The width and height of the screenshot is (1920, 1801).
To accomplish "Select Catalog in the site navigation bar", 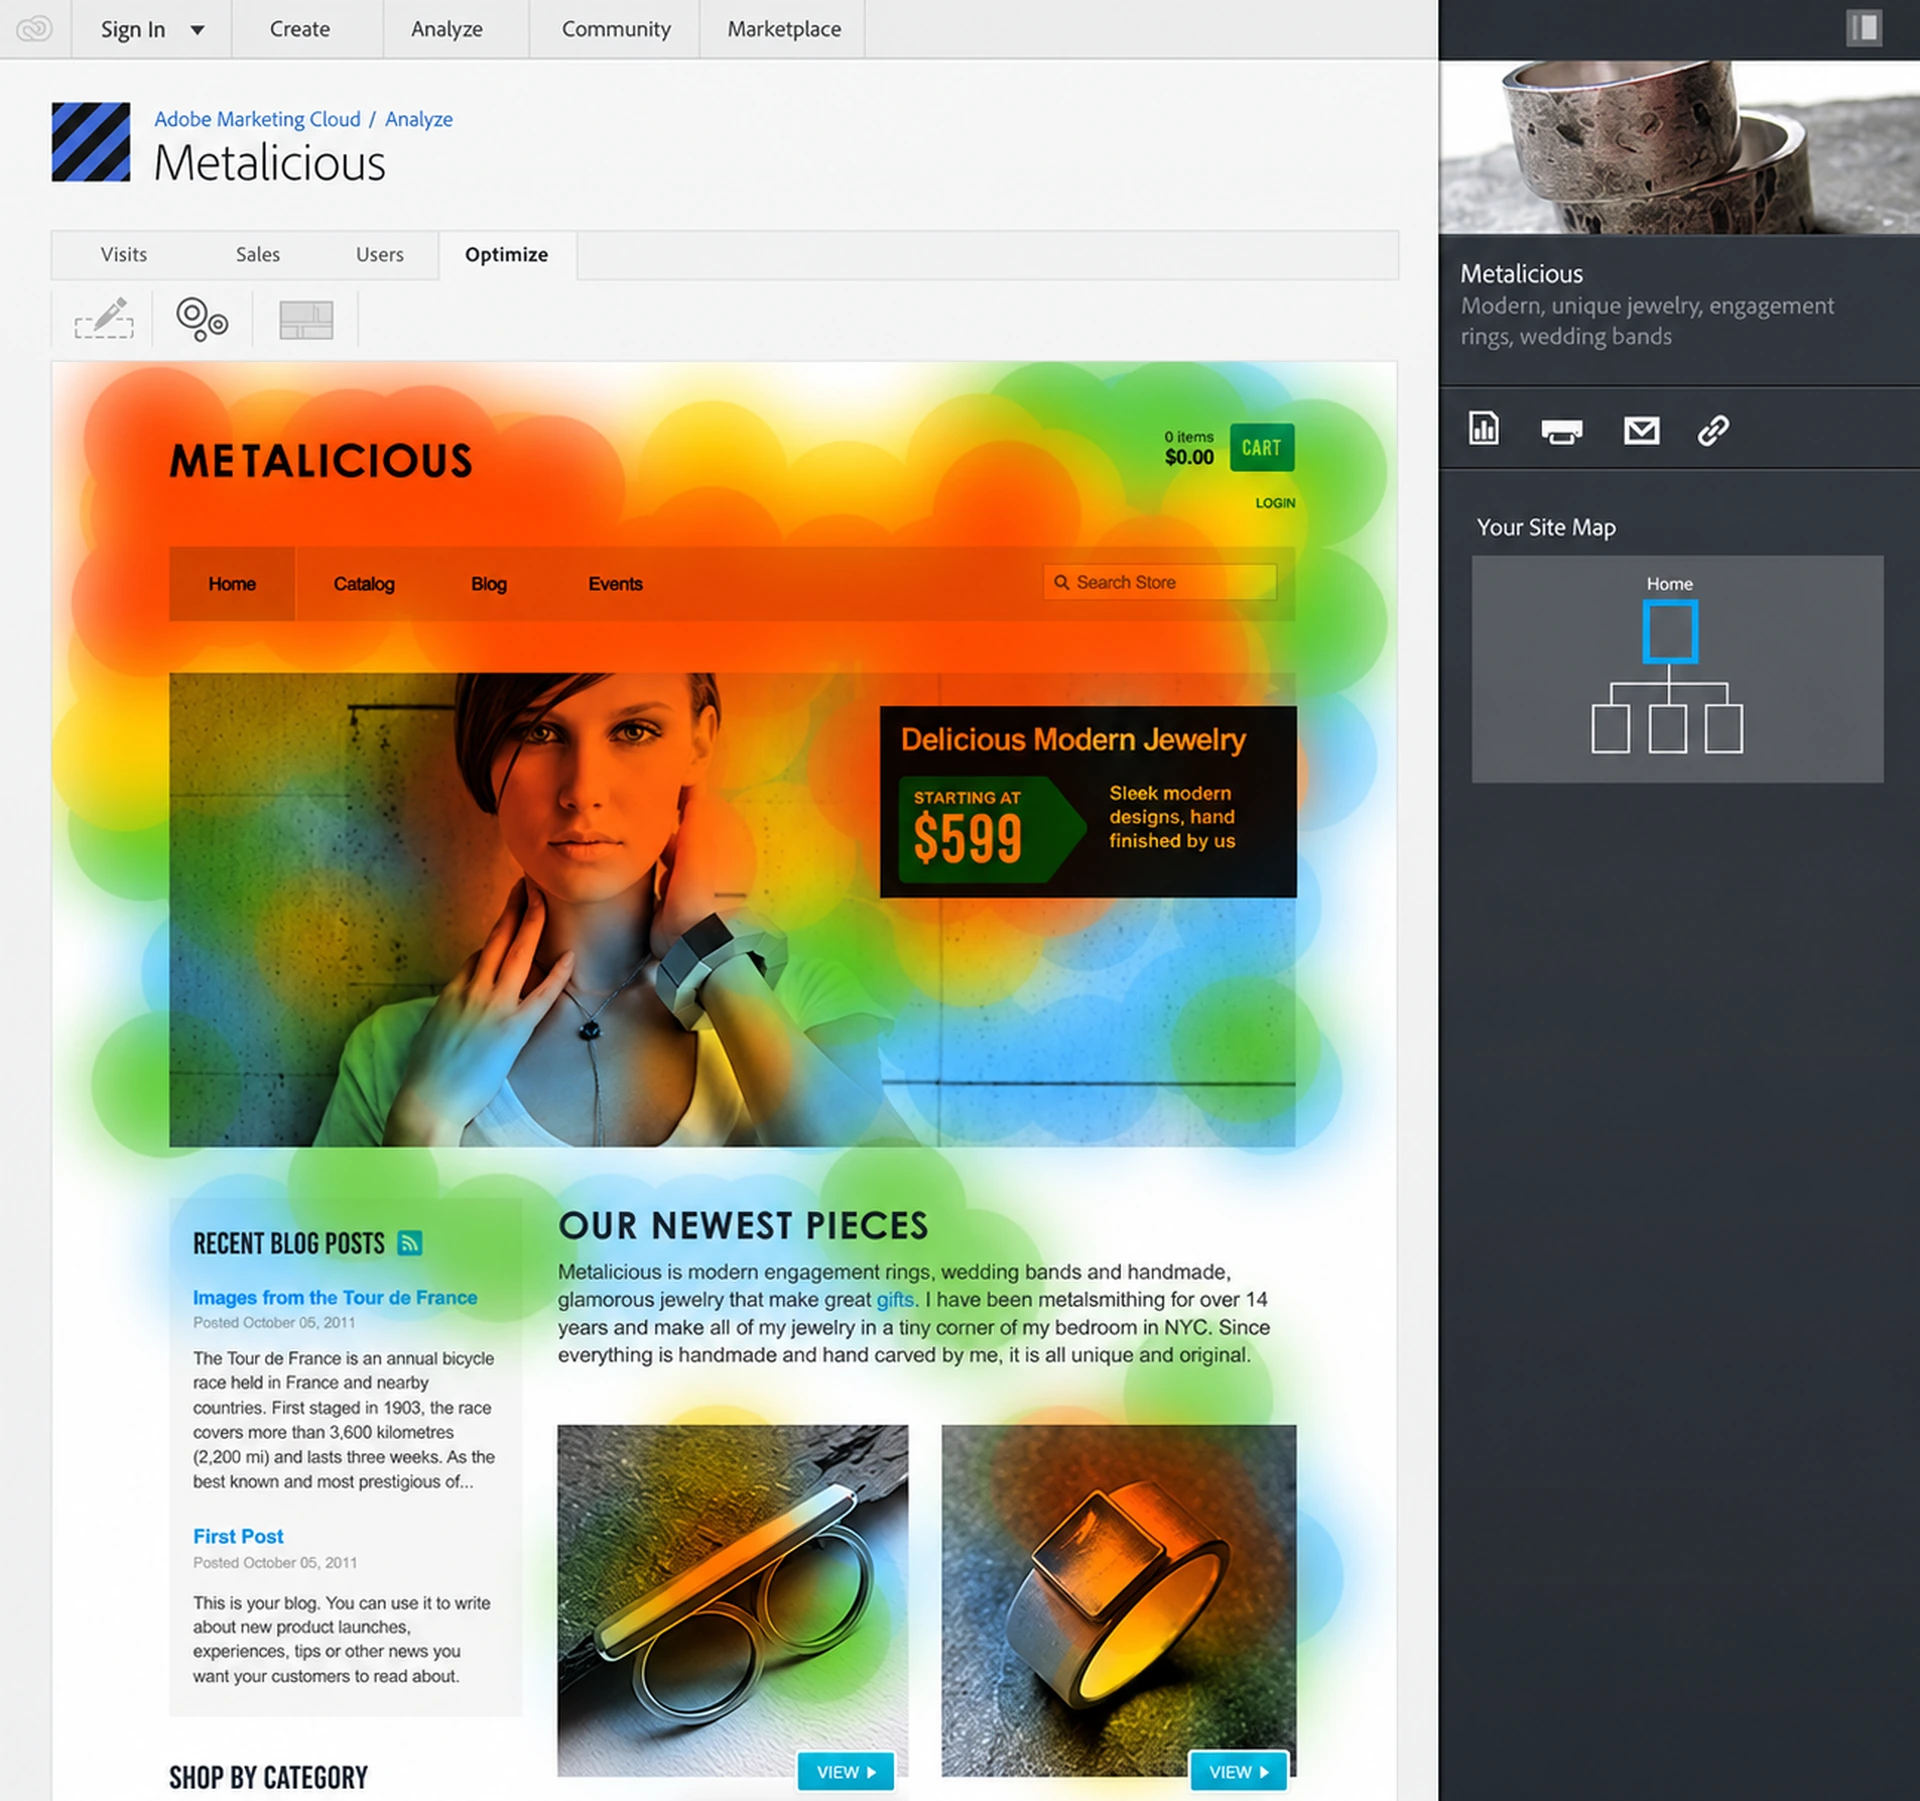I will click(364, 584).
